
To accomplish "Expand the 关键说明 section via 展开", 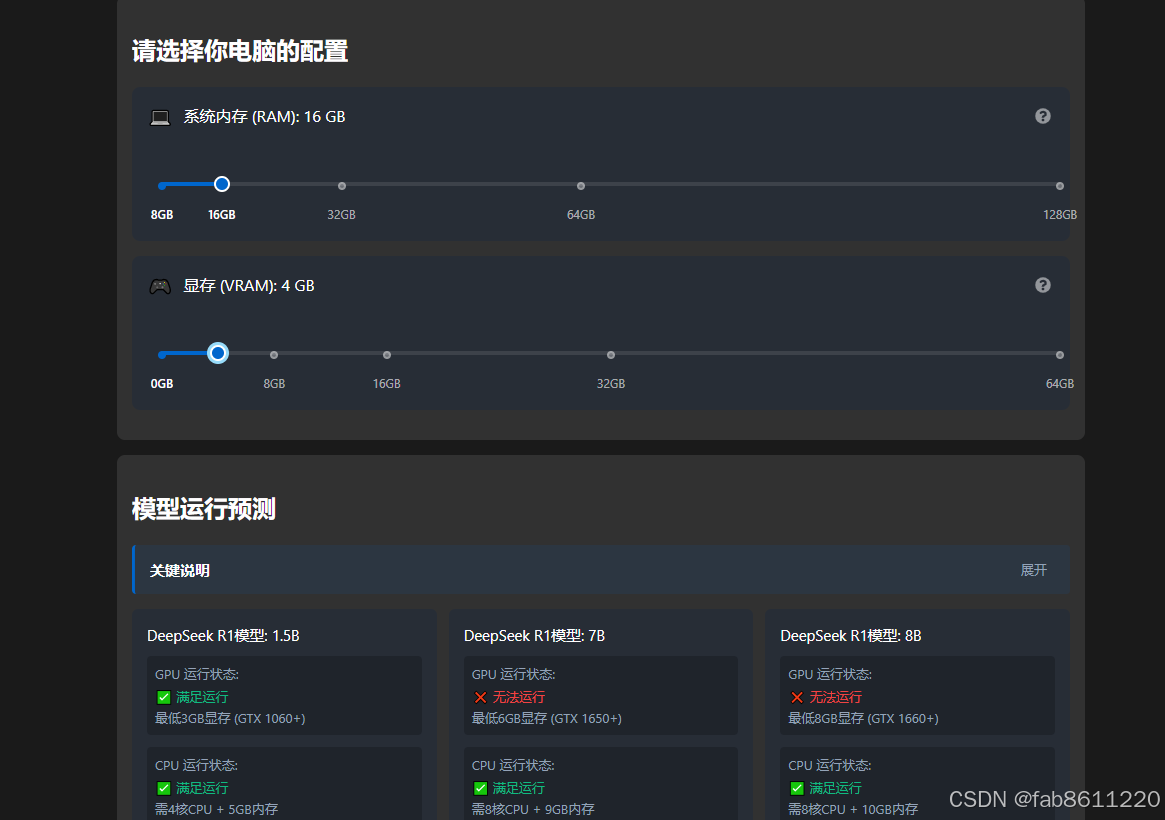I will click(1033, 570).
